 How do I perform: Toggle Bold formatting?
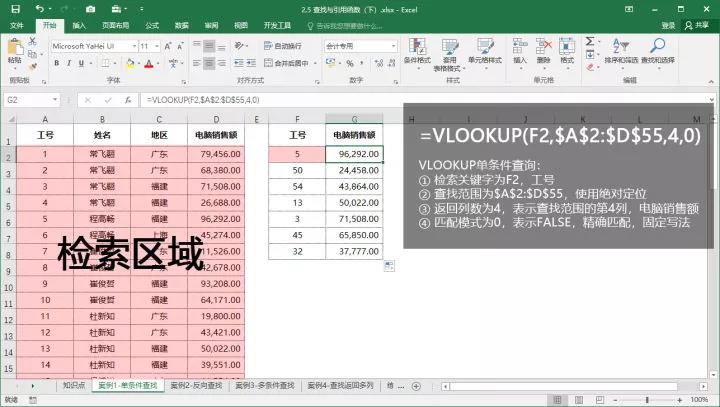coord(55,62)
